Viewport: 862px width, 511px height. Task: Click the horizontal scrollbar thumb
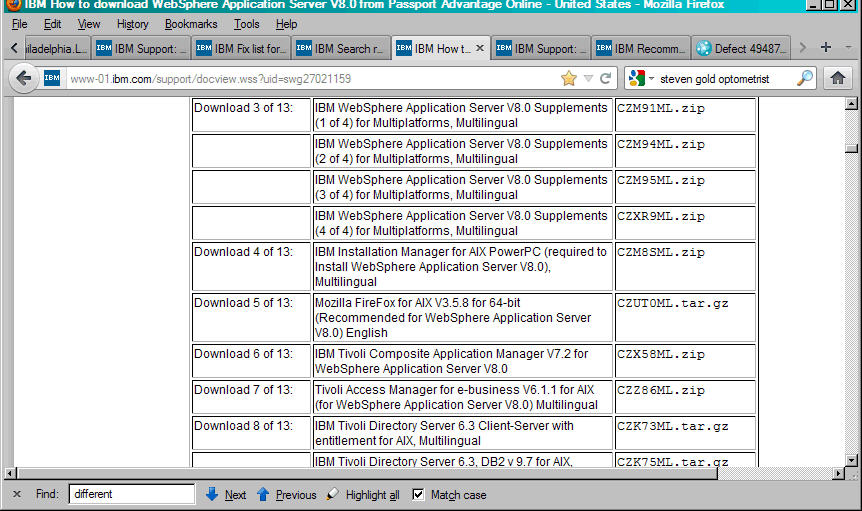tap(367, 473)
